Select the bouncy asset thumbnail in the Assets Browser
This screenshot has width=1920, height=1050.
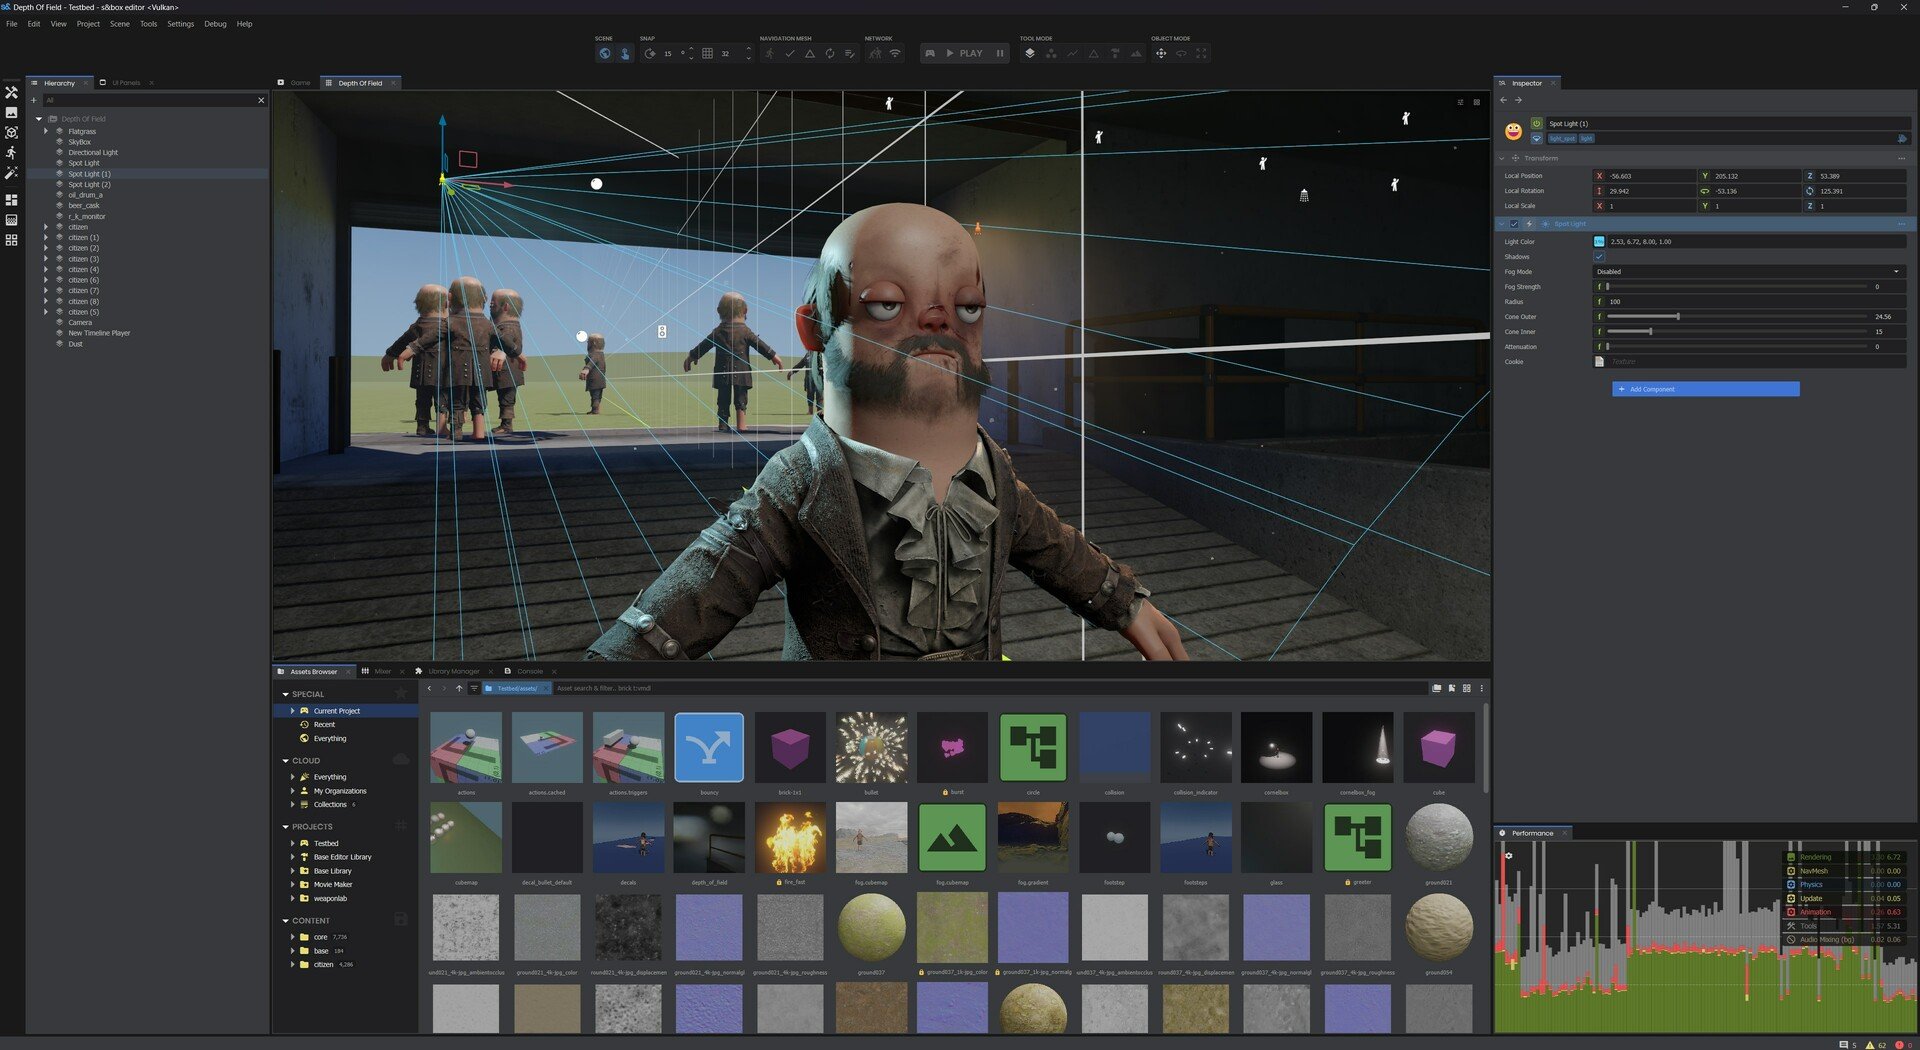click(709, 746)
